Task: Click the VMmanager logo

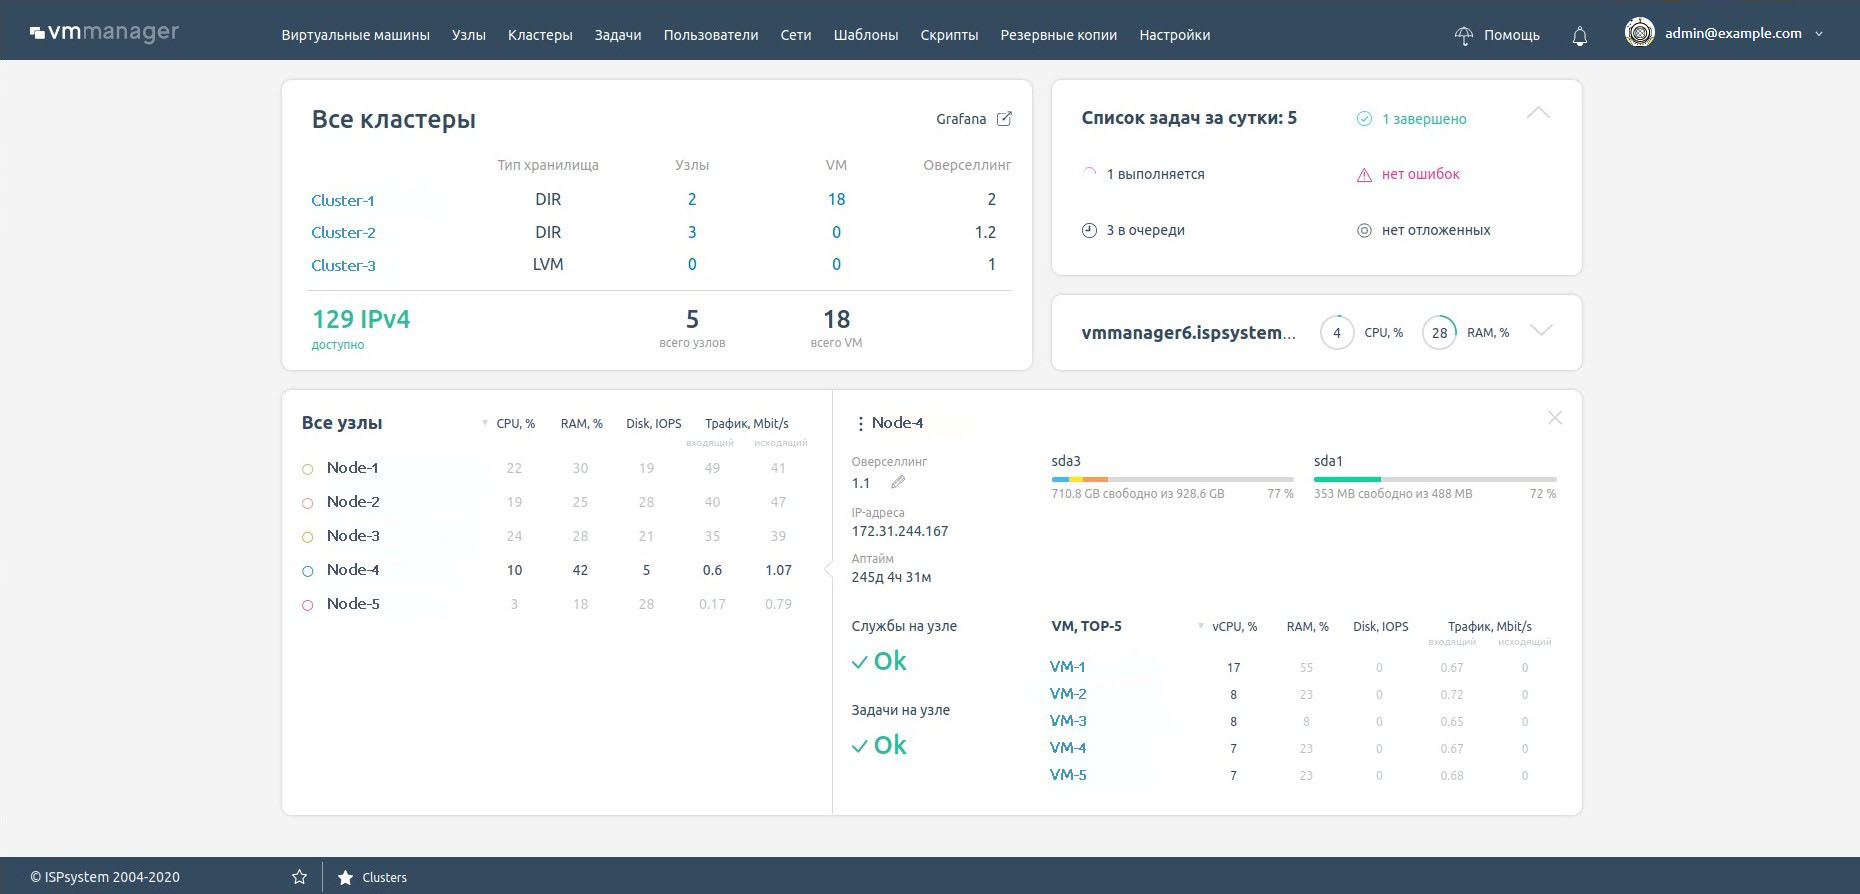Action: [104, 32]
